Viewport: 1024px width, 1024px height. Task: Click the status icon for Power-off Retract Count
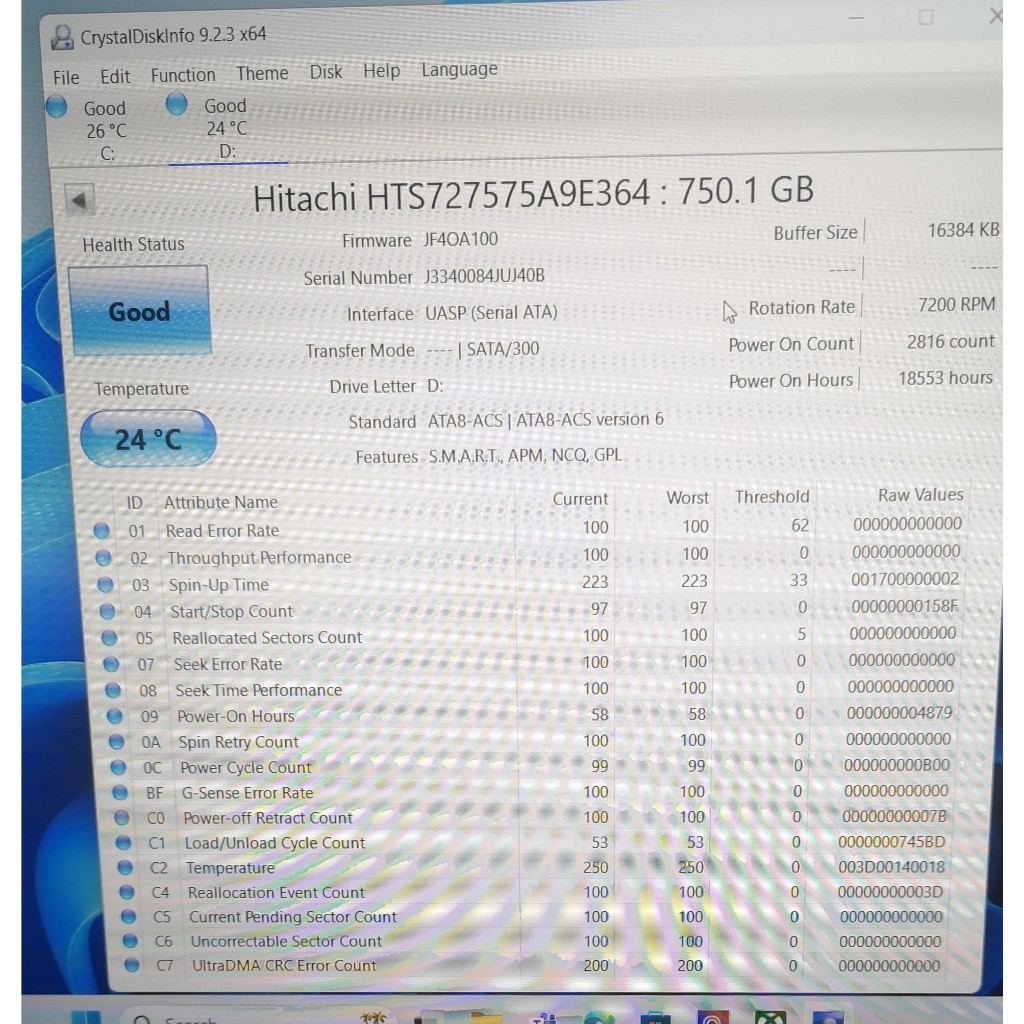point(121,818)
